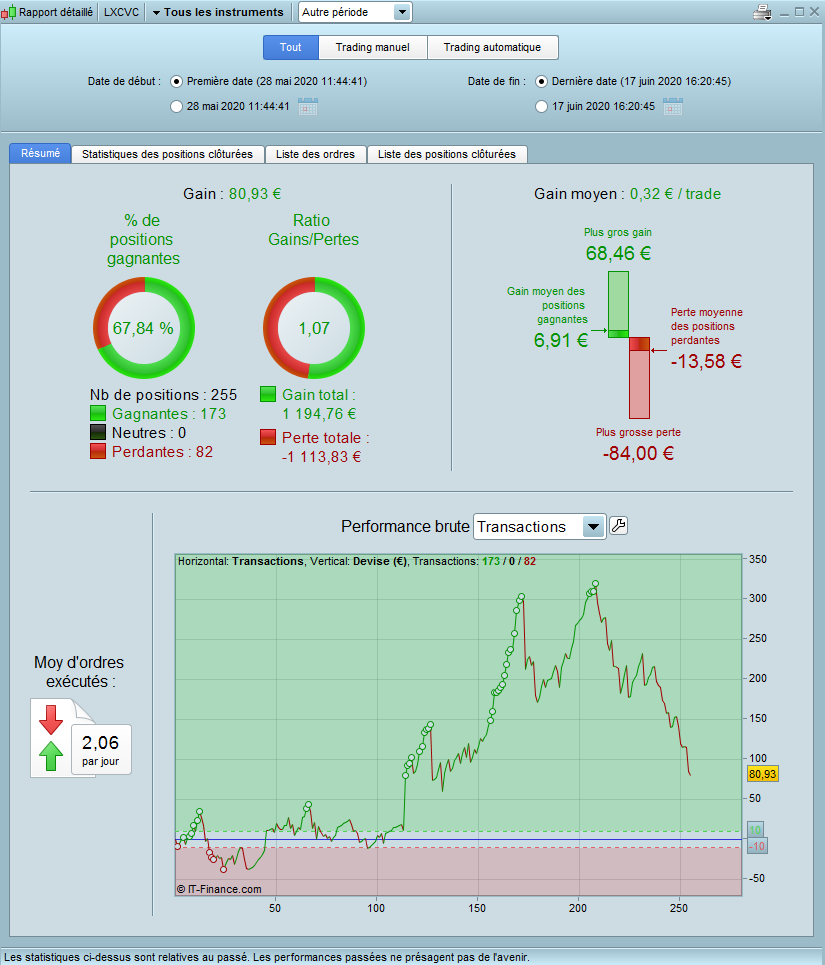Open the chart settings wrench icon
Image resolution: width=825 pixels, height=965 pixels.
tap(618, 526)
